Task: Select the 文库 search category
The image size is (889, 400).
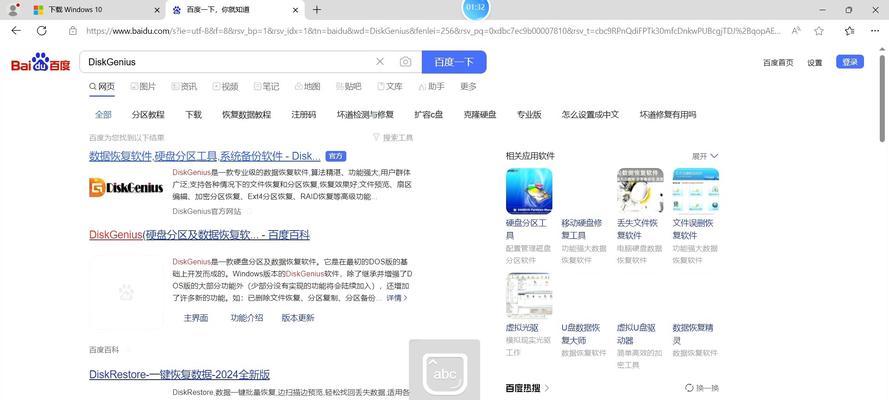Action: pyautogui.click(x=390, y=87)
